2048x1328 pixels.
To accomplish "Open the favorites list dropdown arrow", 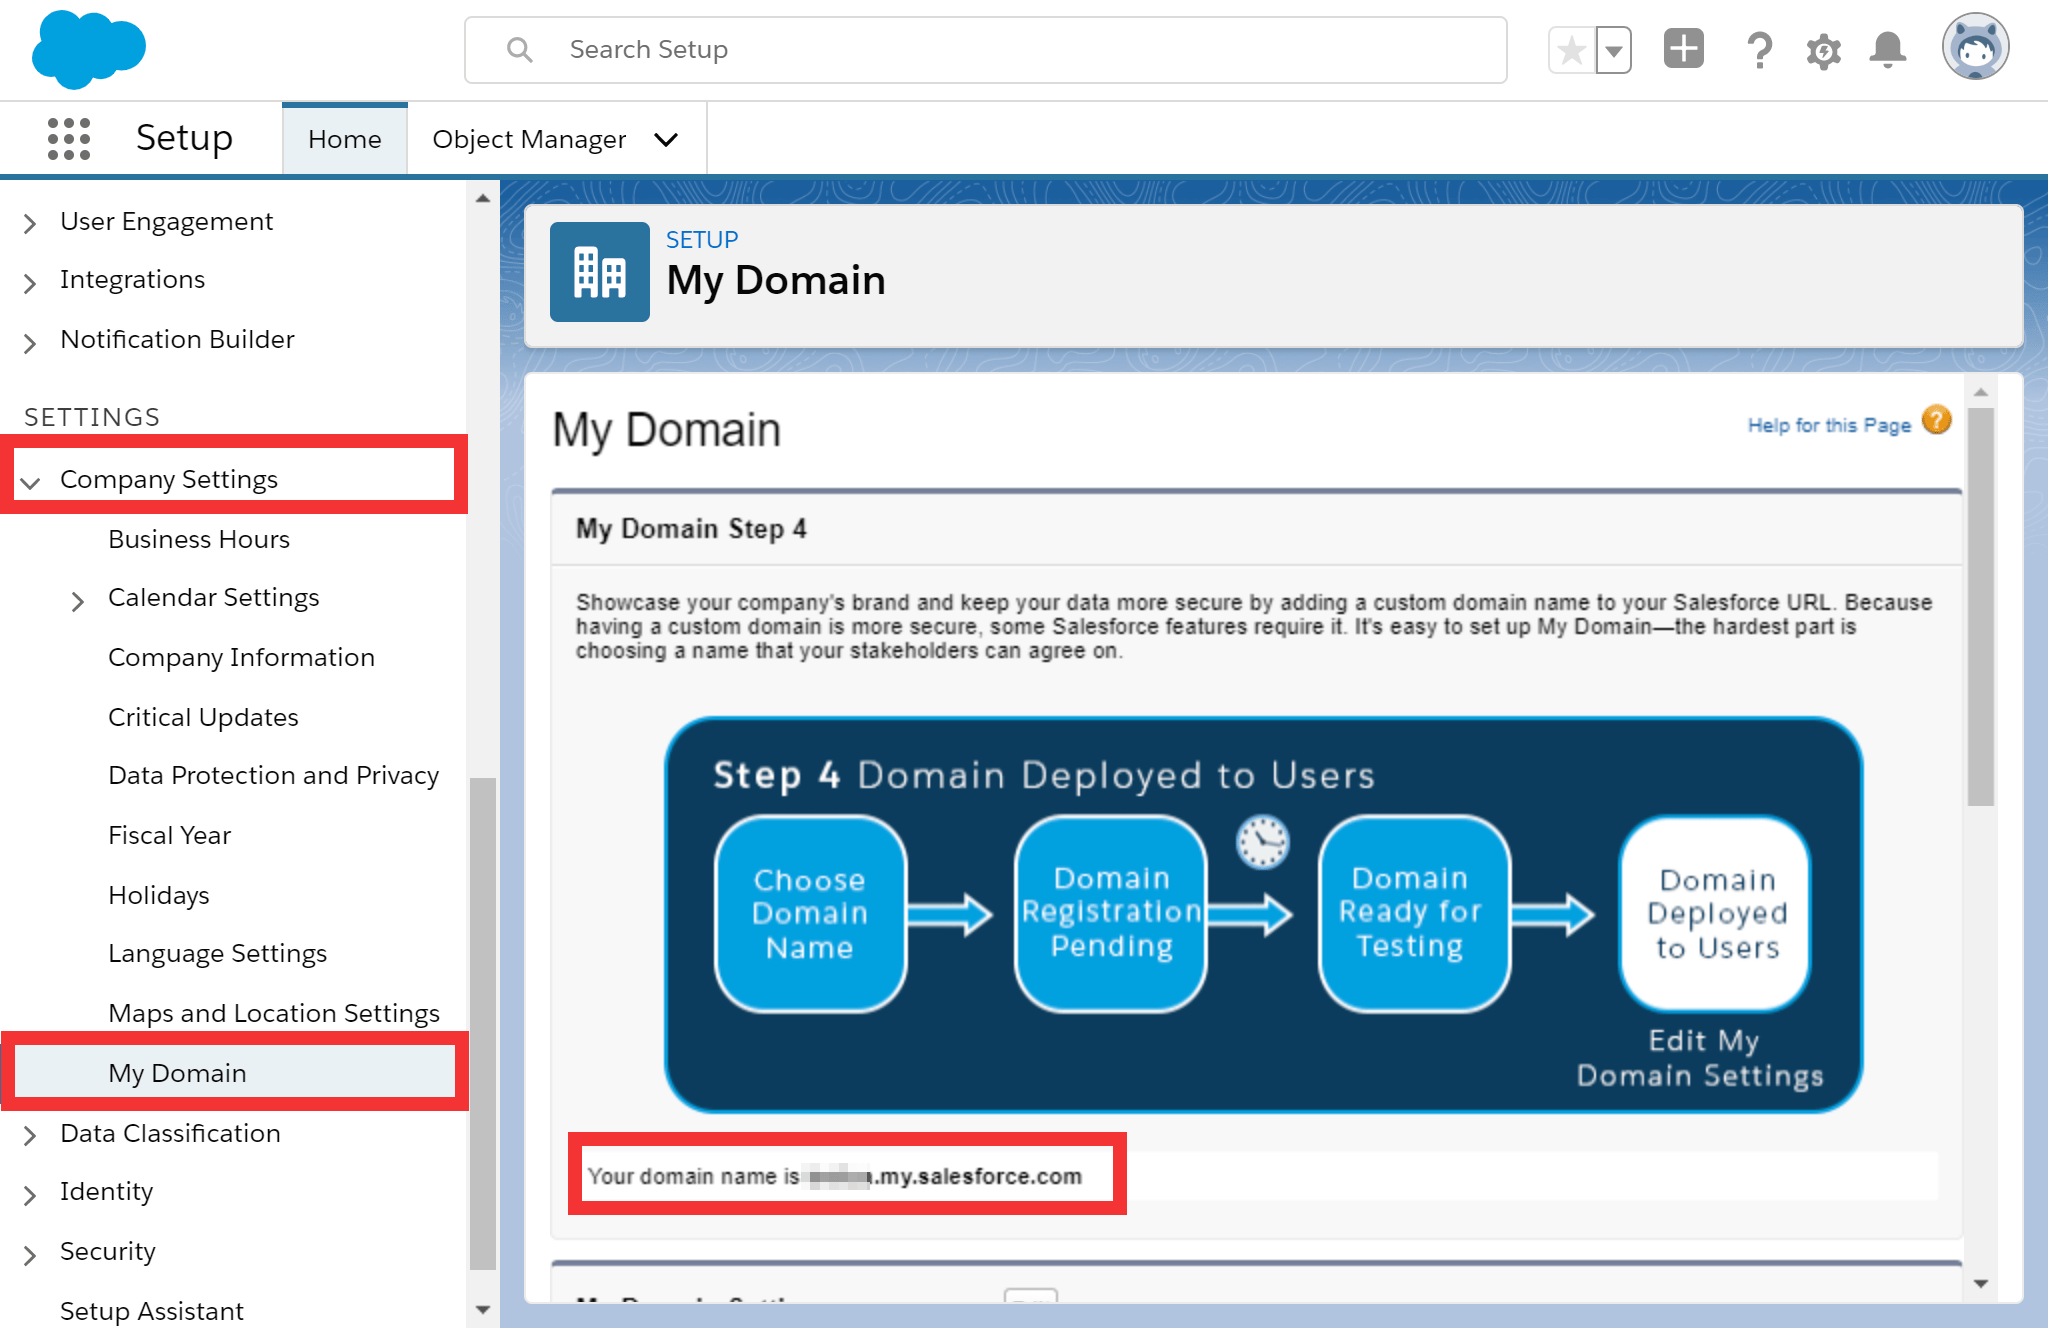I will [x=1614, y=50].
